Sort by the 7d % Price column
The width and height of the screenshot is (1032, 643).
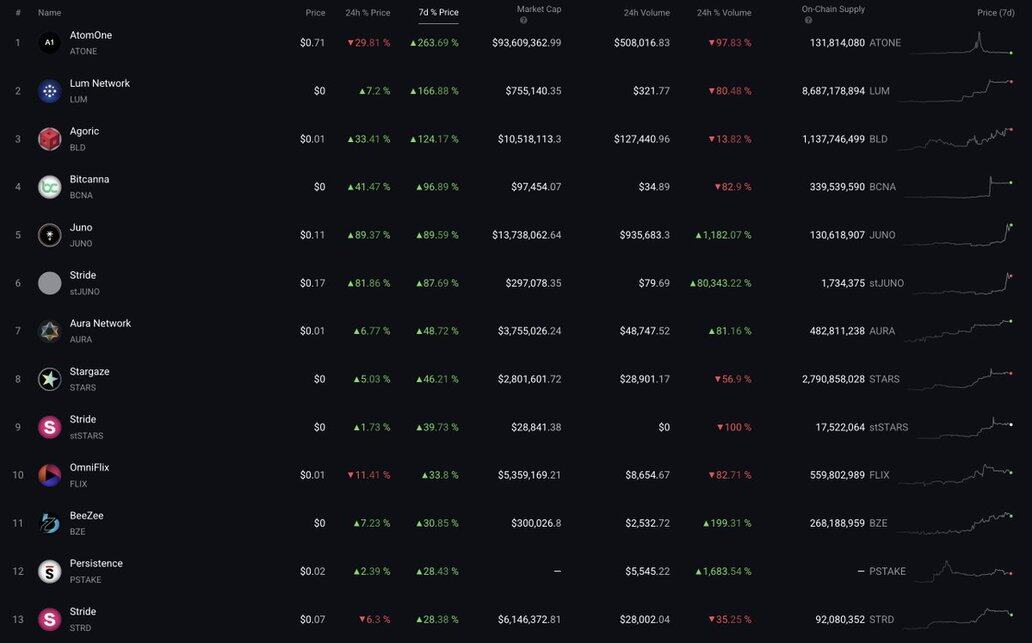(x=438, y=13)
